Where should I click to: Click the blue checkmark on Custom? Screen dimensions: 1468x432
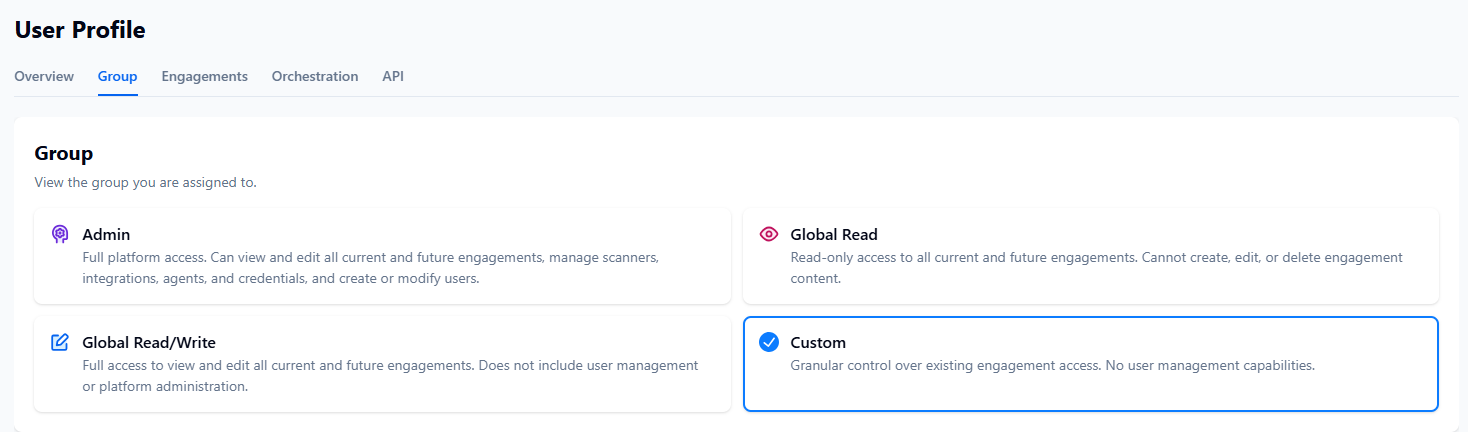(768, 342)
